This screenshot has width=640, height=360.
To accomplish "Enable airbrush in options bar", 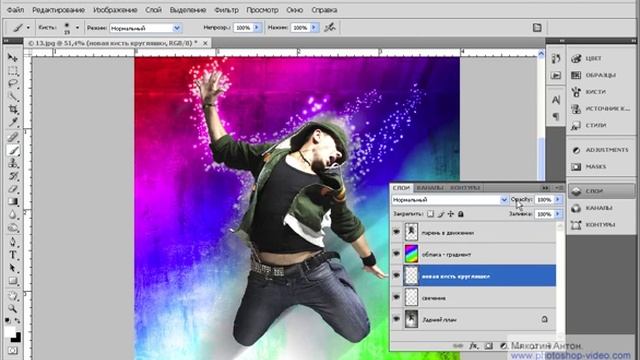I will 330,28.
